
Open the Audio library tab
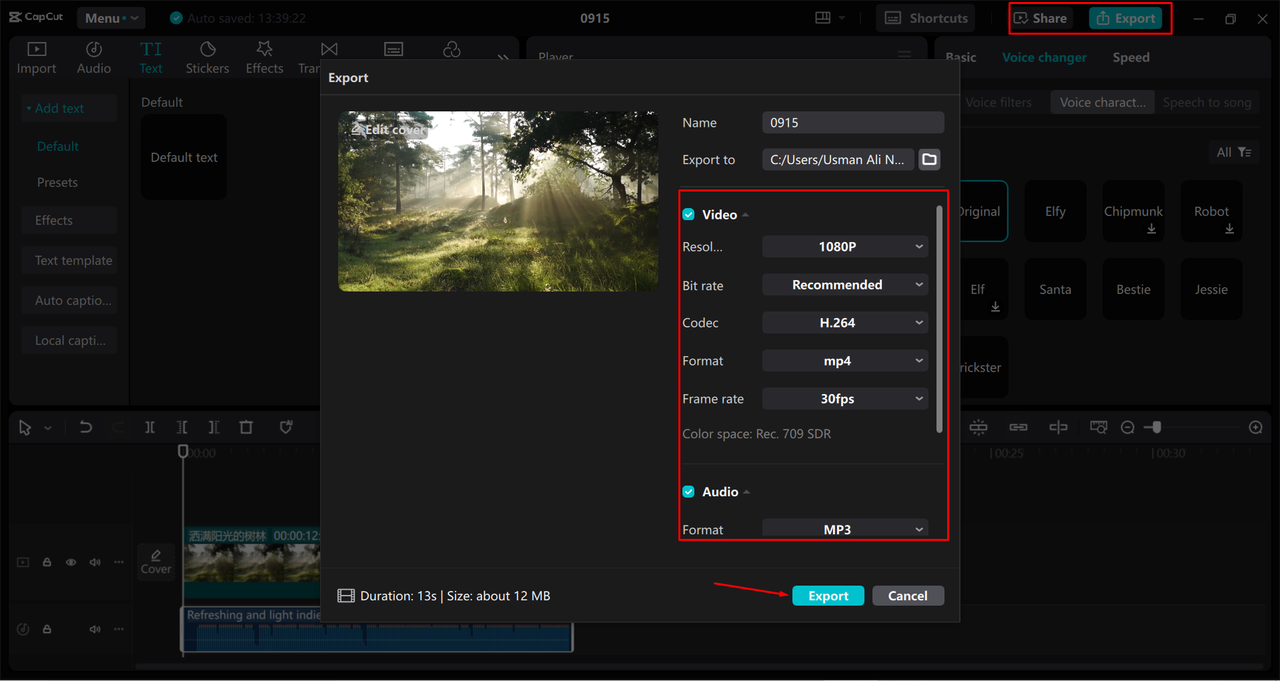[x=94, y=58]
